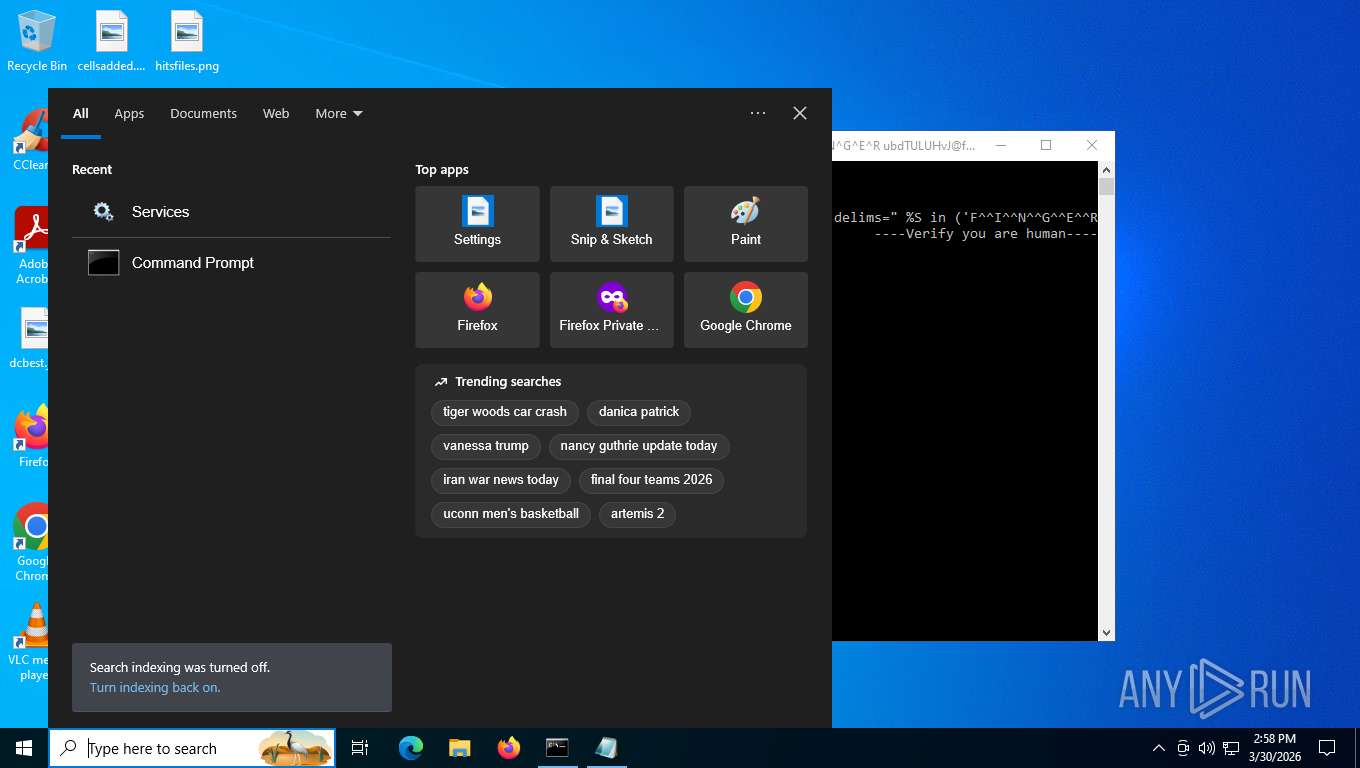Click the Recent heading
Viewport: 1360px width, 768px height.
coord(92,170)
